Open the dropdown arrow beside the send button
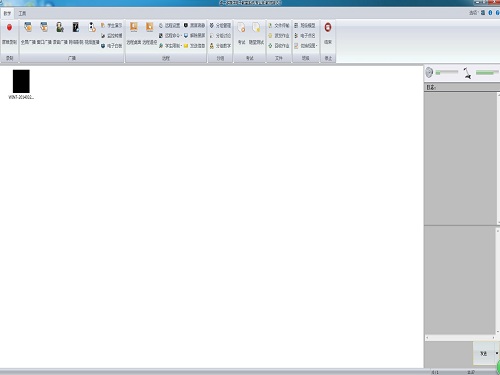Viewport: 500px width, 375px height. (497, 353)
